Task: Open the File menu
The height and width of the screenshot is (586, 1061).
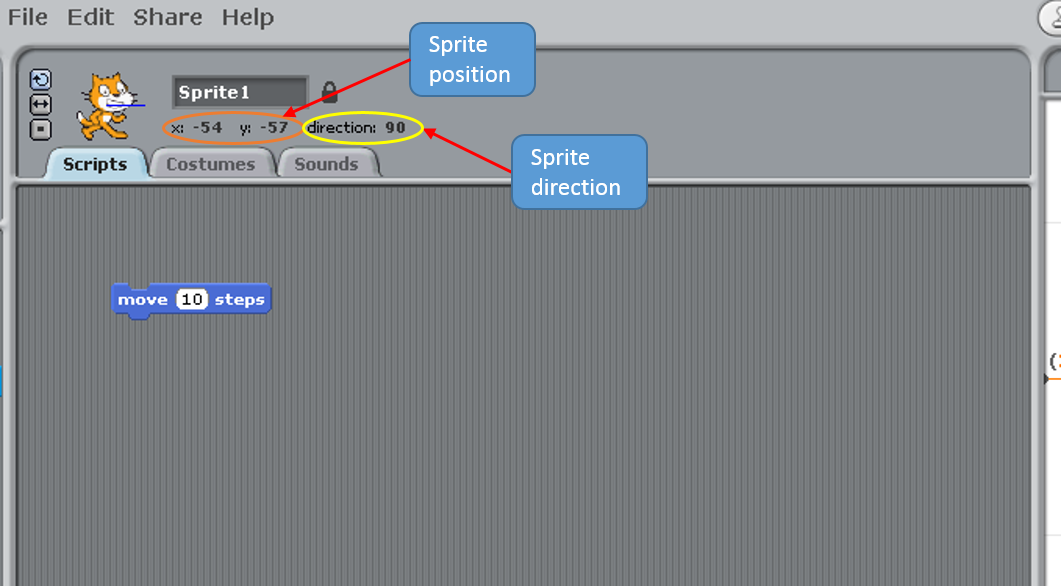Action: click(x=27, y=16)
